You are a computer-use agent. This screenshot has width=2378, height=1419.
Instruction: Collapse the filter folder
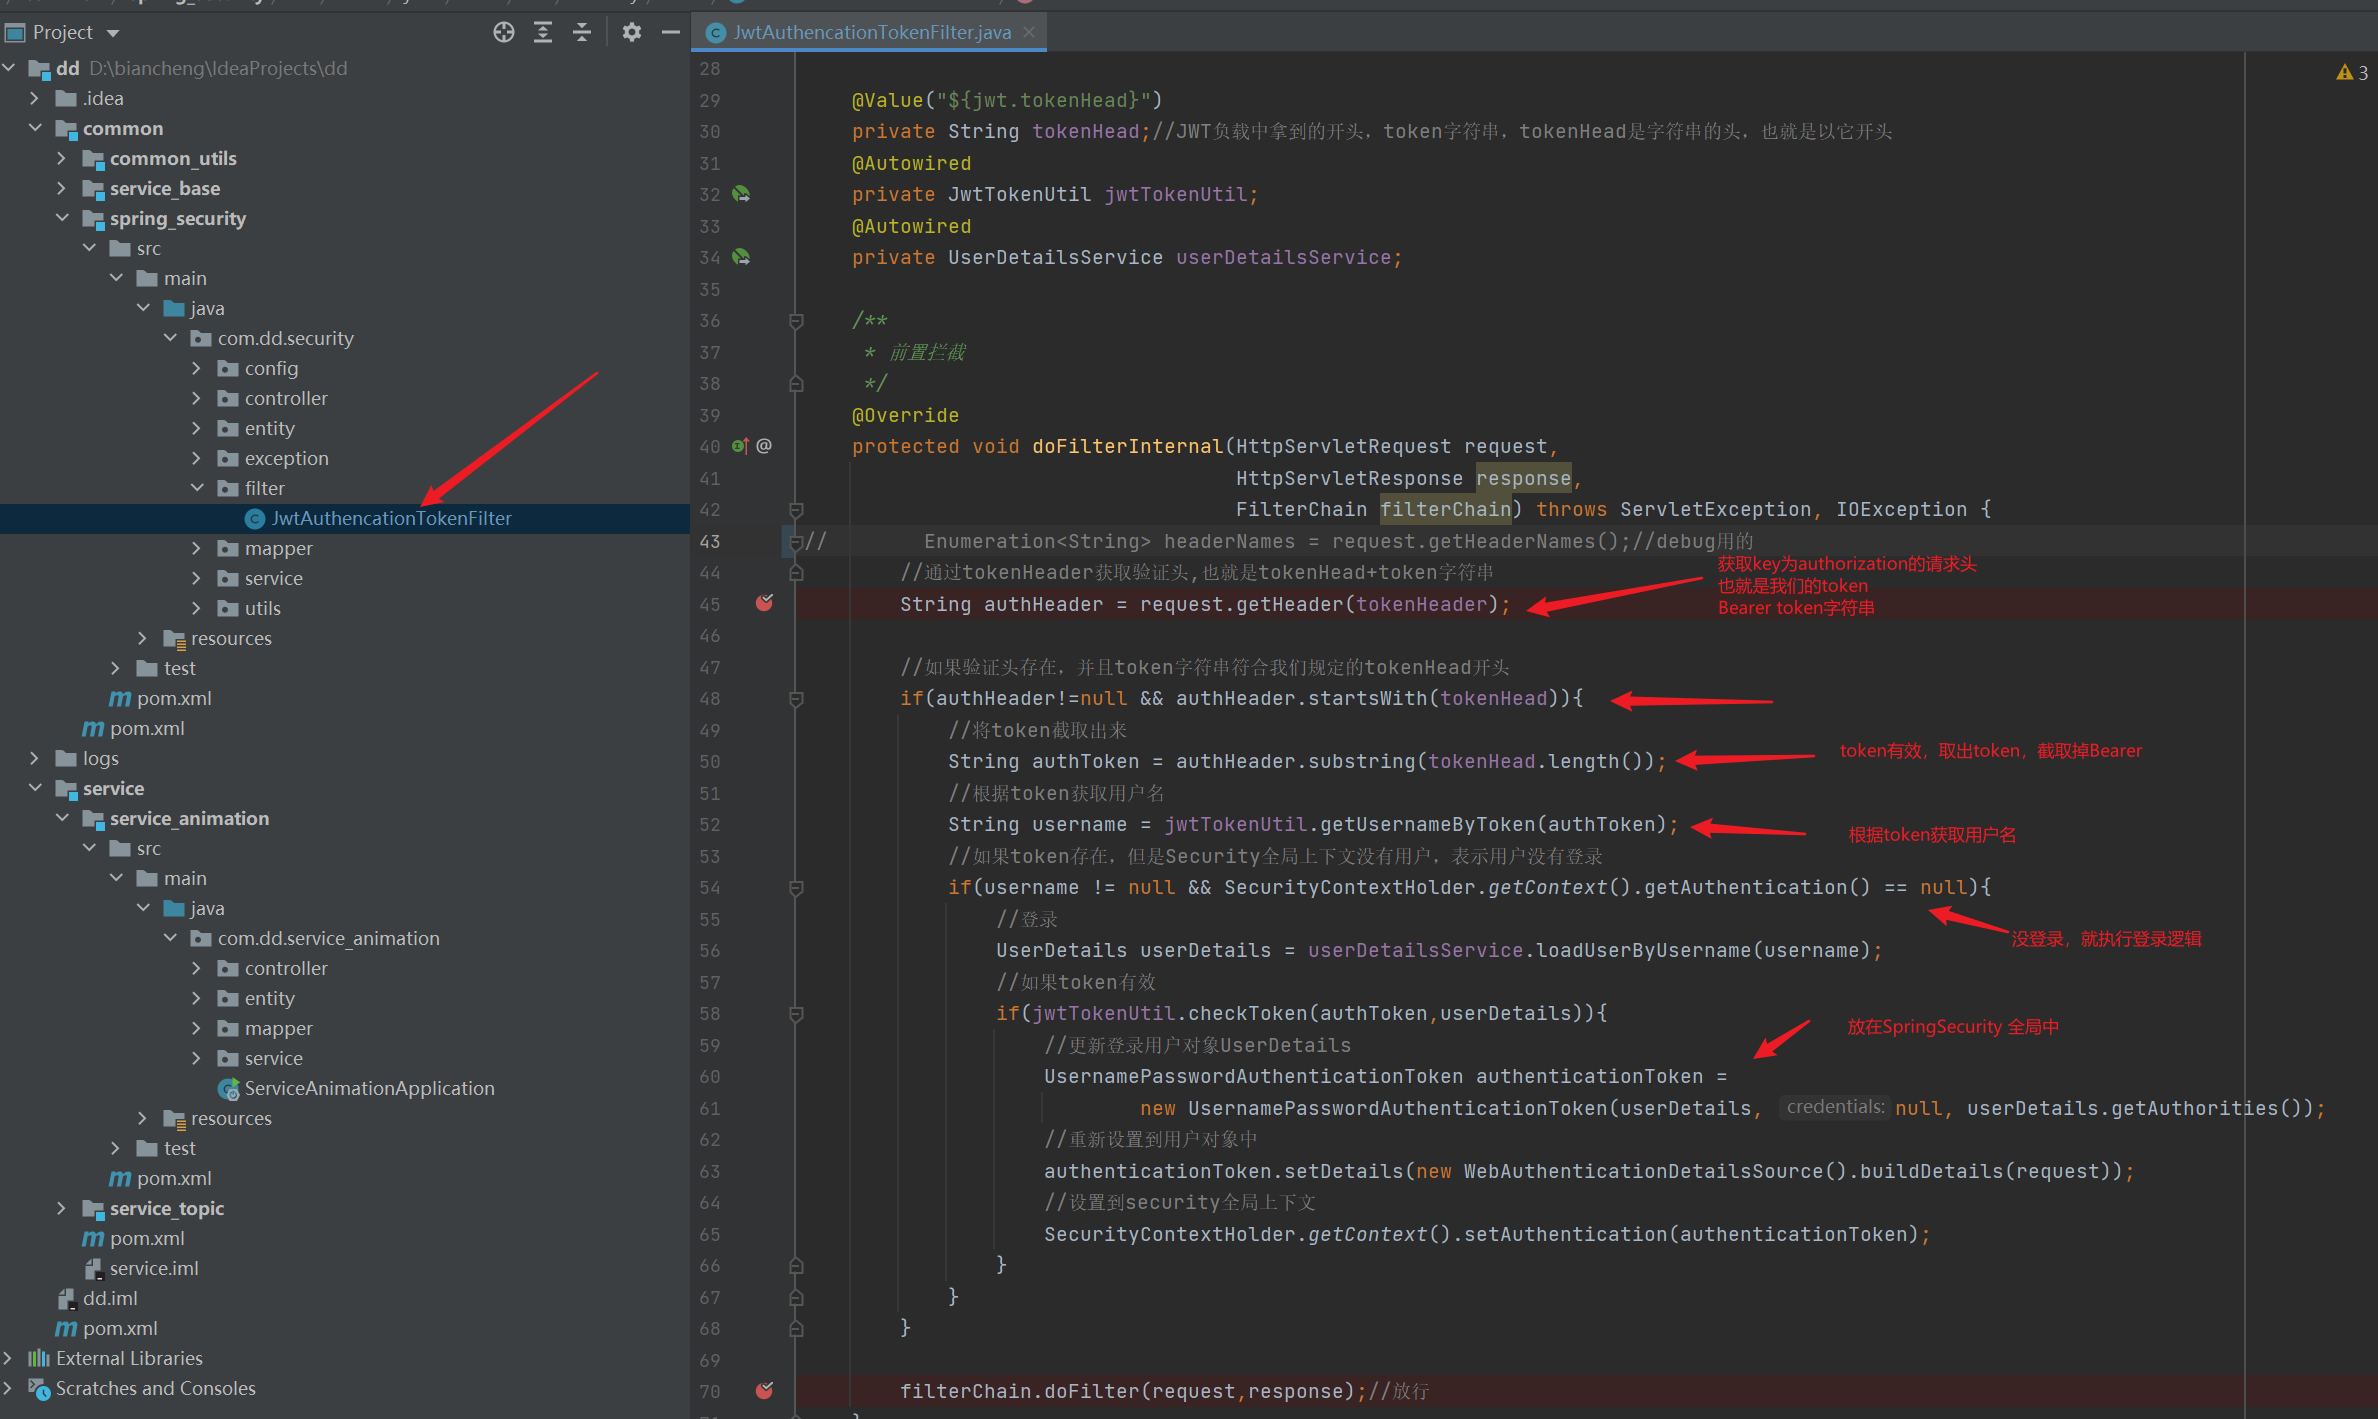click(x=197, y=488)
